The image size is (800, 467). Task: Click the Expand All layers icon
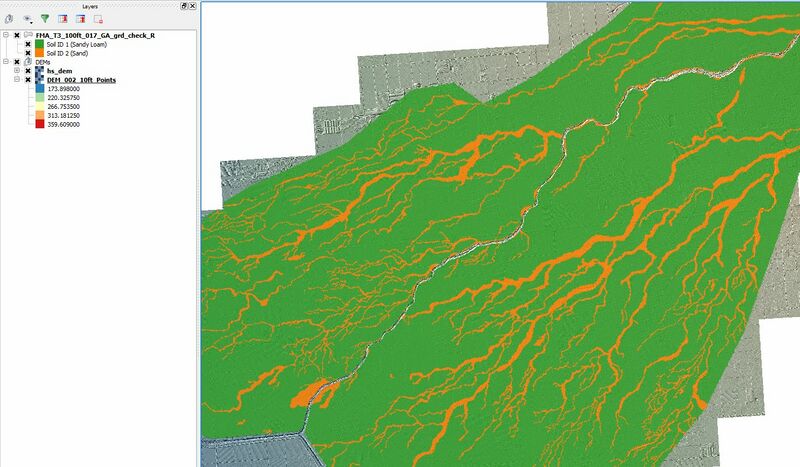pyautogui.click(x=63, y=18)
